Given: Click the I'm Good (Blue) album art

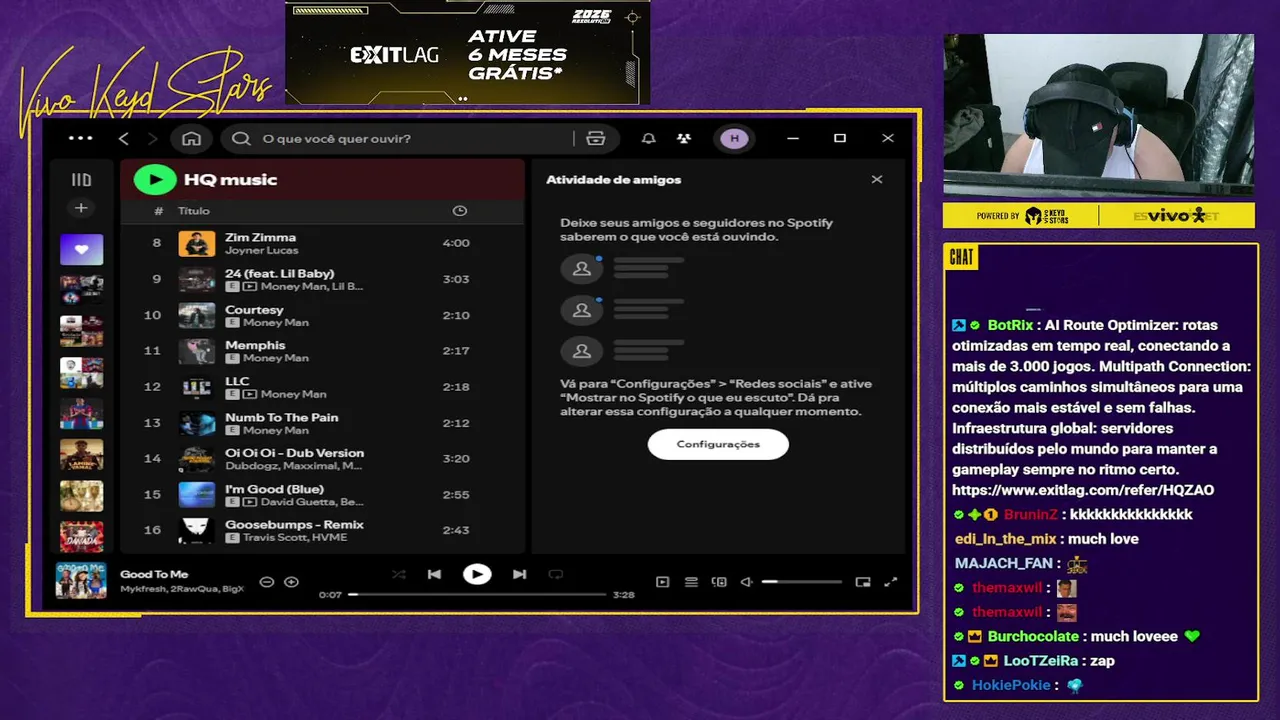Looking at the screenshot, I should pyautogui.click(x=197, y=495).
